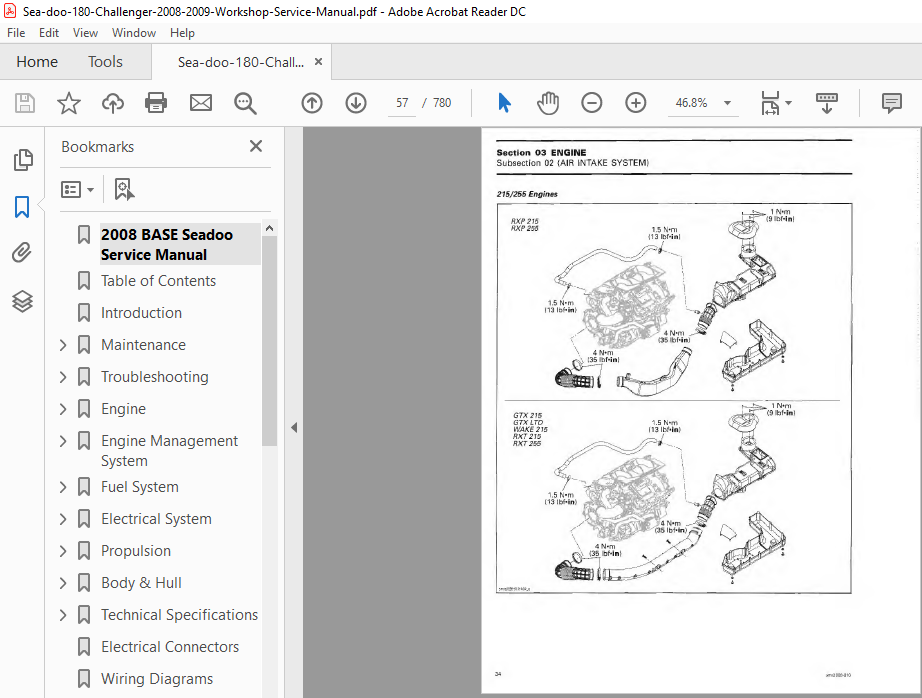Expand the Engine Management System bookmark
922x698 pixels.
[63, 441]
